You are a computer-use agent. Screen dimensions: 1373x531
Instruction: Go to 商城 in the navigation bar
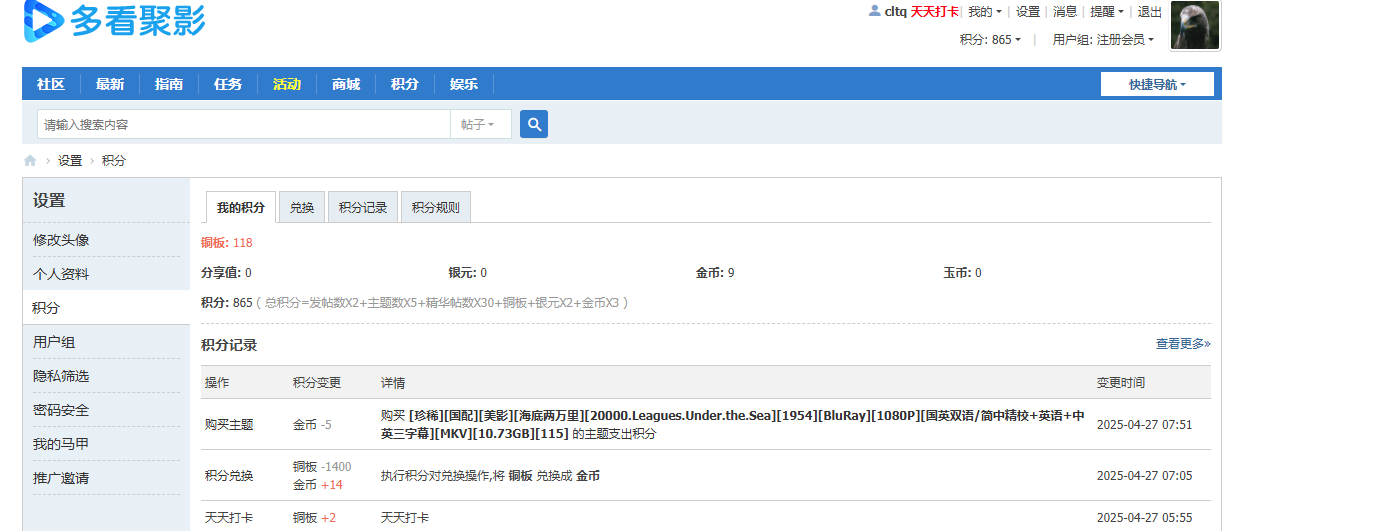pos(346,84)
